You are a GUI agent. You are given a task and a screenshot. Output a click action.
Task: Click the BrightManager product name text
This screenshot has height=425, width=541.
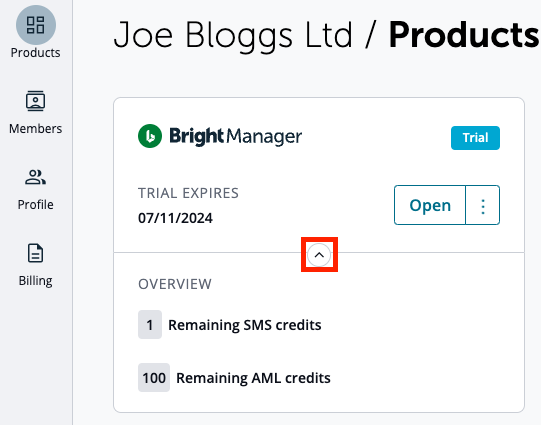coord(236,137)
